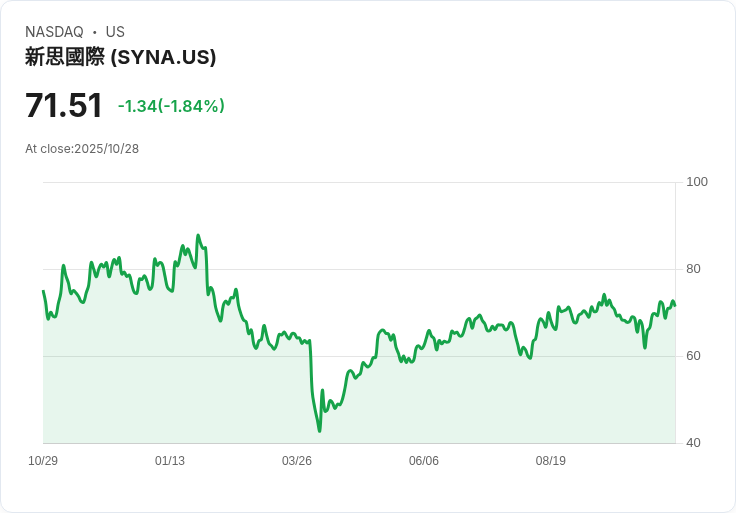Click the 71.51 closing price
The image size is (736, 513).
point(64,105)
